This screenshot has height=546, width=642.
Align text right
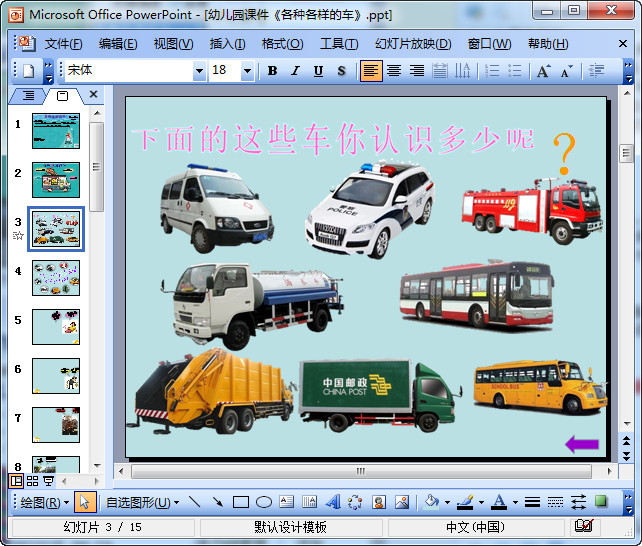(x=417, y=71)
